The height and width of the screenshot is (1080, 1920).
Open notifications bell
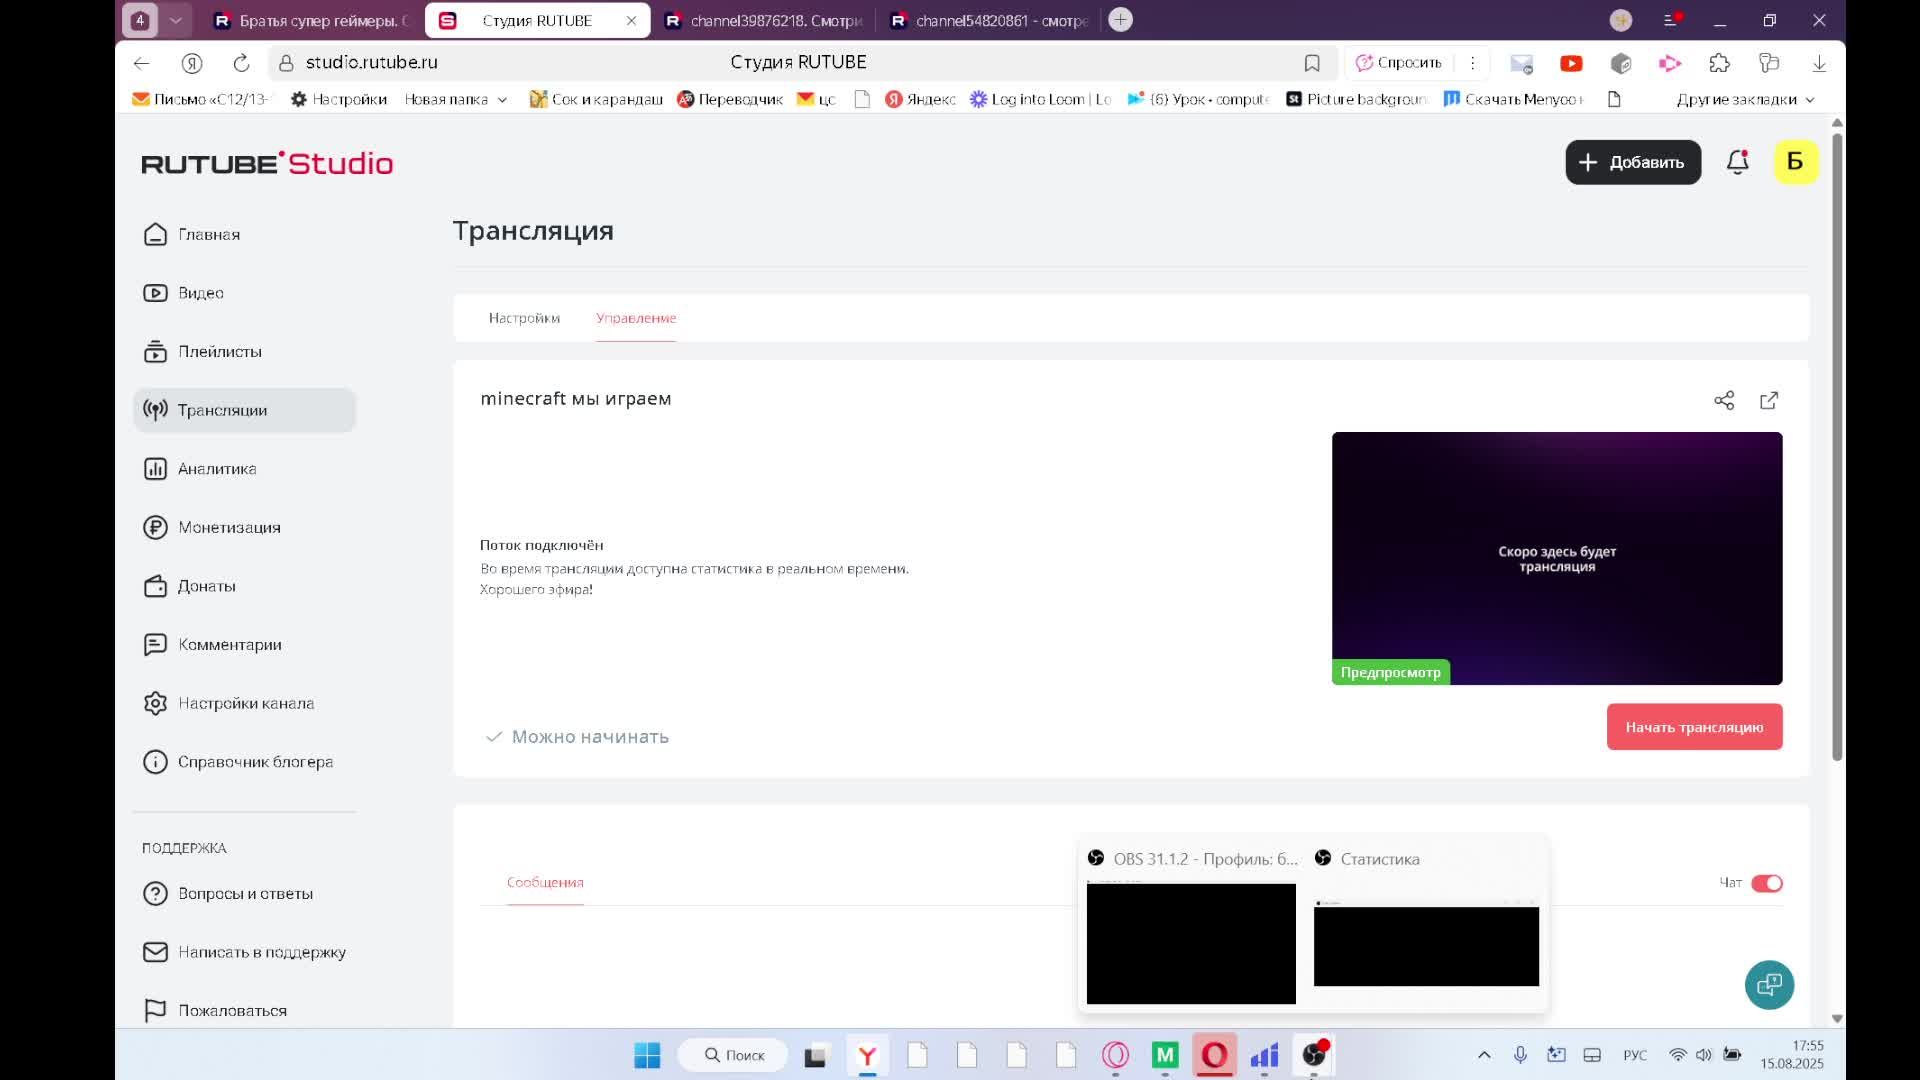click(x=1738, y=162)
